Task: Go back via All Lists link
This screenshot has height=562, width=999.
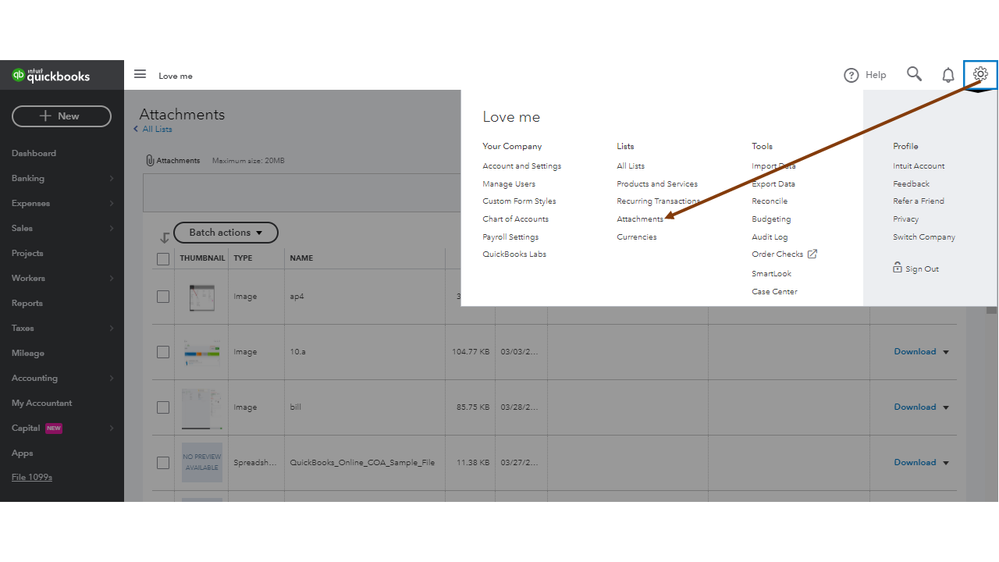Action: pyautogui.click(x=157, y=129)
